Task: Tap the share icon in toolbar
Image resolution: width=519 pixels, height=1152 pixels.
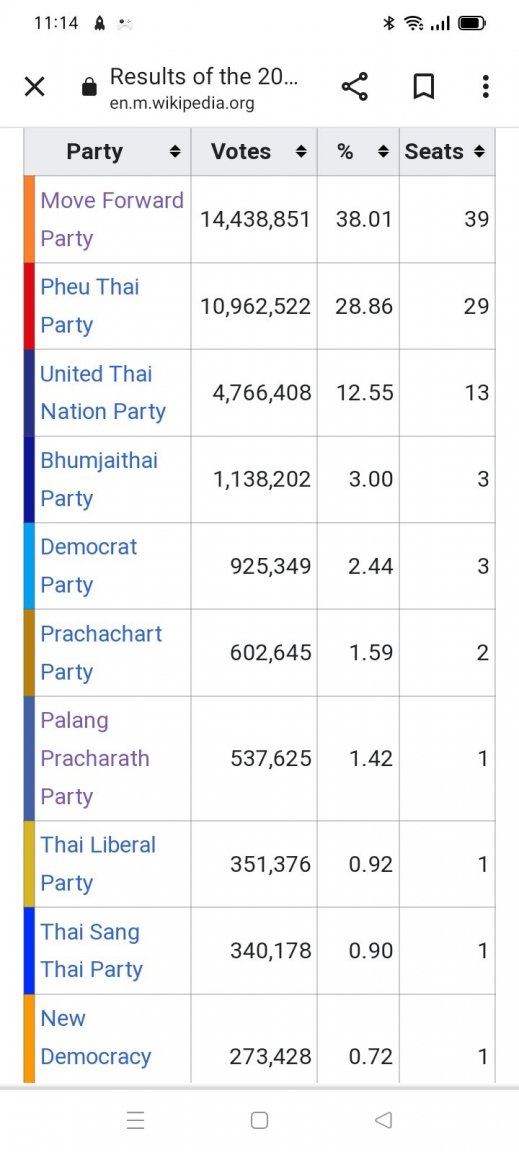Action: [354, 87]
